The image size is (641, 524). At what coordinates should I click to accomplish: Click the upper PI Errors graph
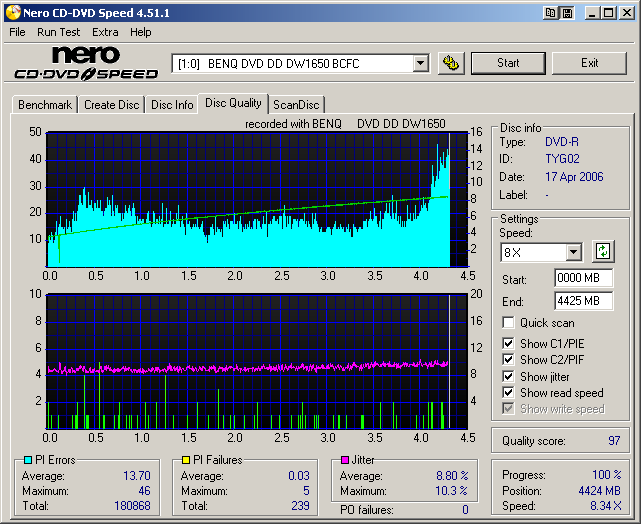[x=257, y=199]
